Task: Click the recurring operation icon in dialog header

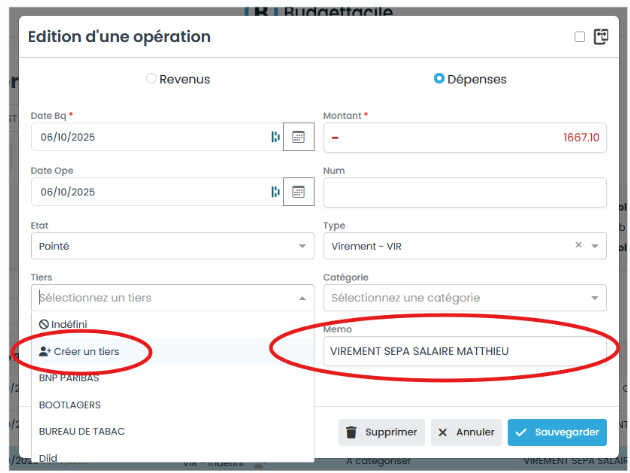Action: click(x=601, y=37)
